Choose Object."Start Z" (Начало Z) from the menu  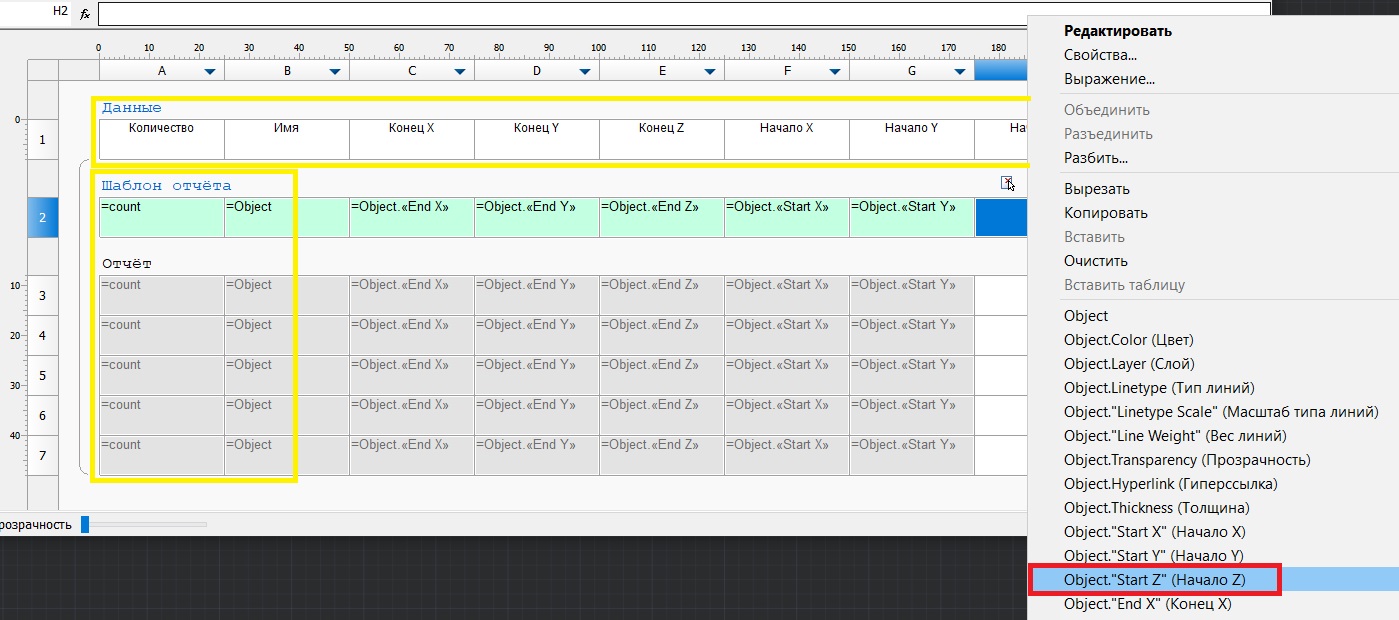1154,580
